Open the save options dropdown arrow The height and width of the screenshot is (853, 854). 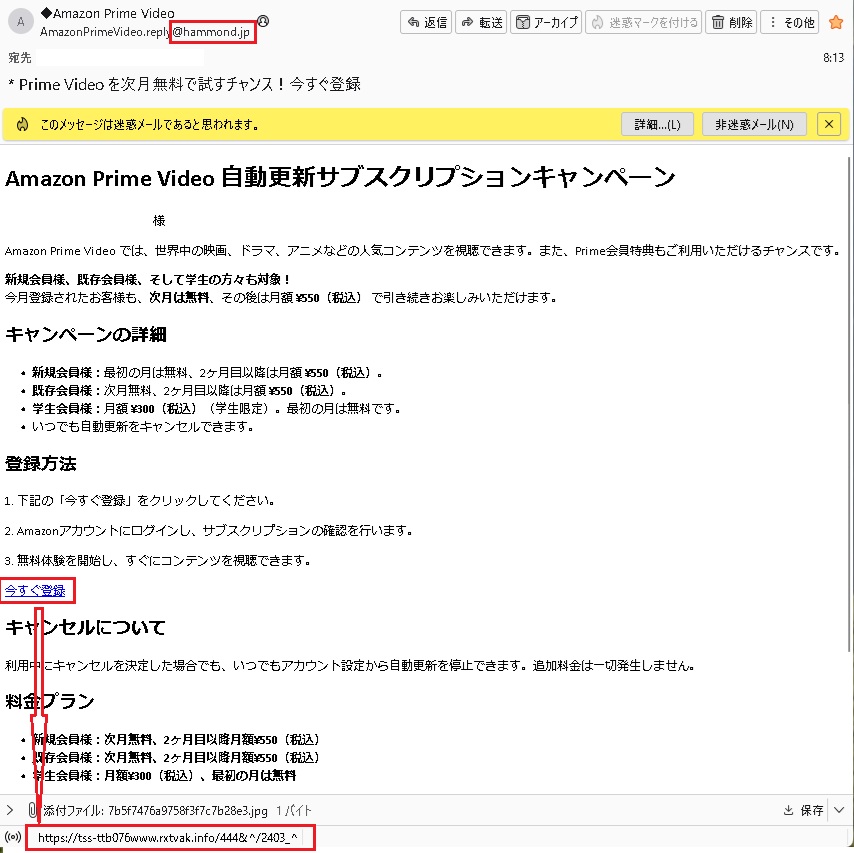point(839,810)
